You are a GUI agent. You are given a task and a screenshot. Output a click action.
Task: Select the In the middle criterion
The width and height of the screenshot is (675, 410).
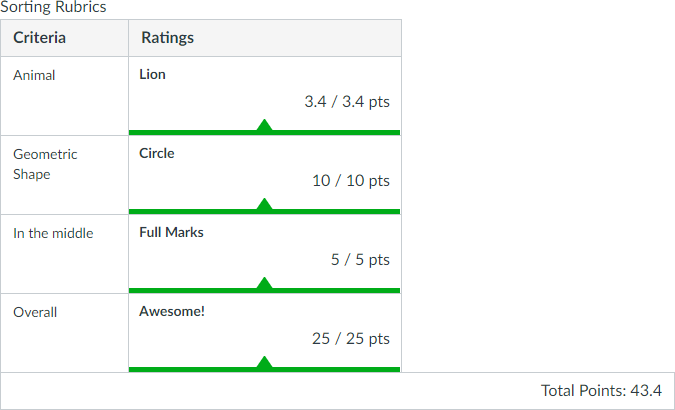coord(53,233)
